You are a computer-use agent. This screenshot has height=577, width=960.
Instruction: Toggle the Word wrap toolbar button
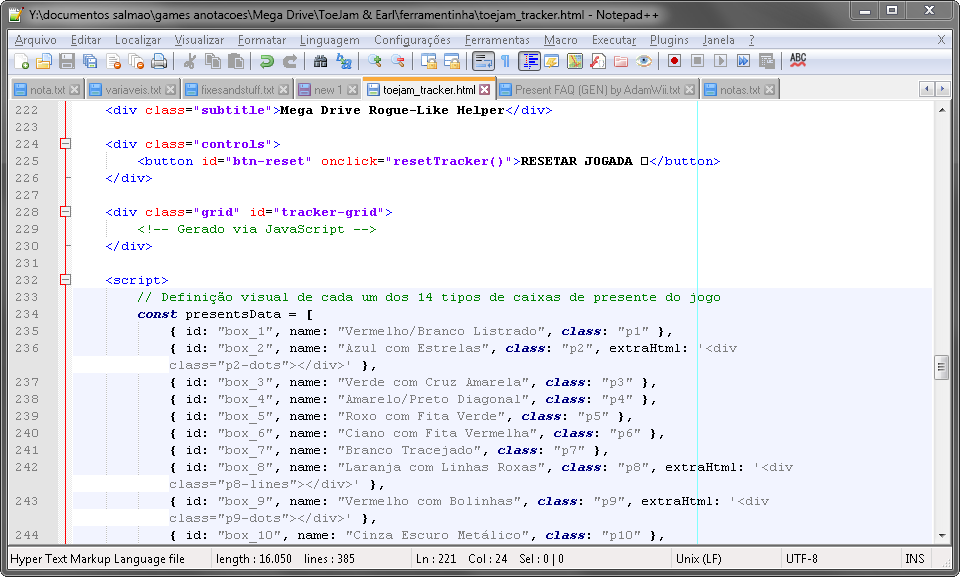483,61
